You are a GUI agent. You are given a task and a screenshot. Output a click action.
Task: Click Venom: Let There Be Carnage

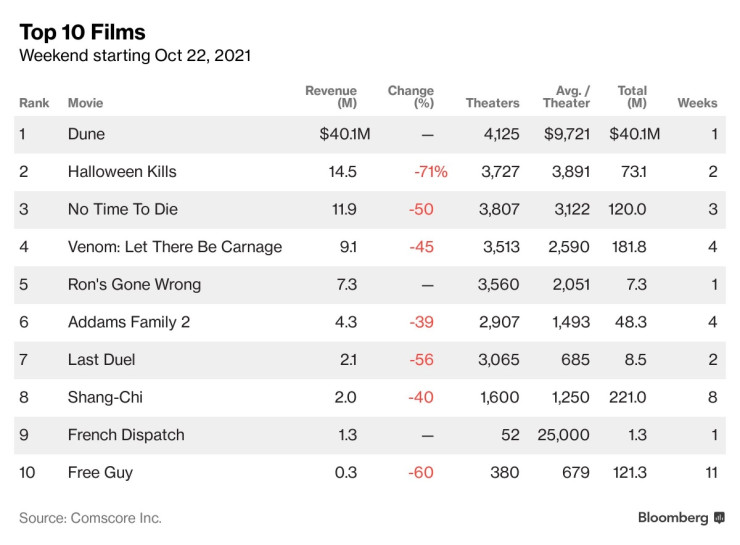point(175,247)
